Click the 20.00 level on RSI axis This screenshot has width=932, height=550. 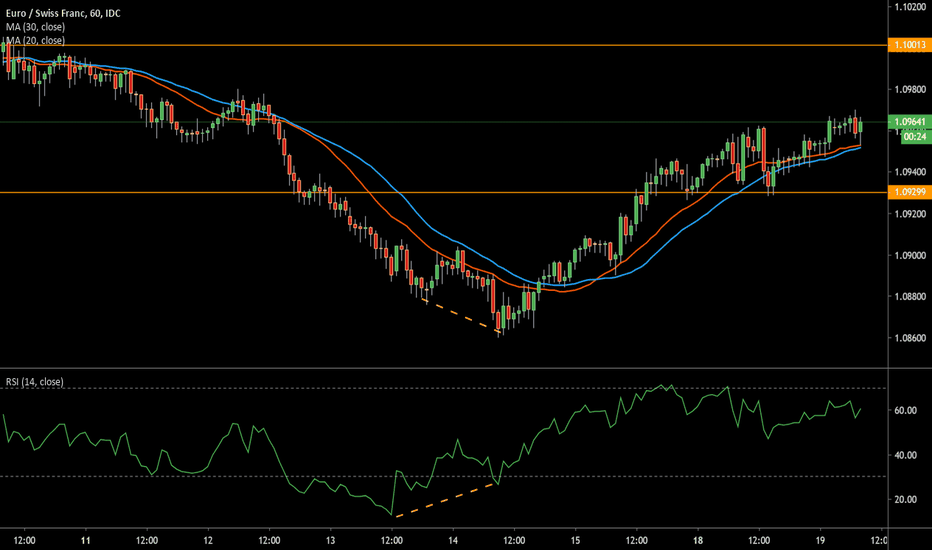906,499
